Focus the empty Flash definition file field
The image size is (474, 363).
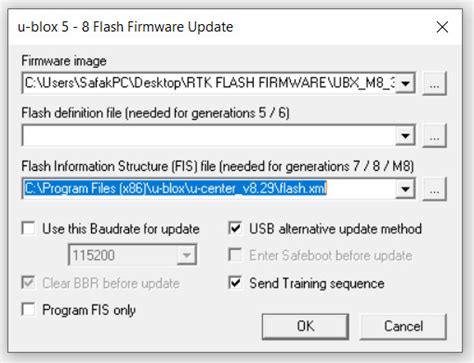click(209, 136)
